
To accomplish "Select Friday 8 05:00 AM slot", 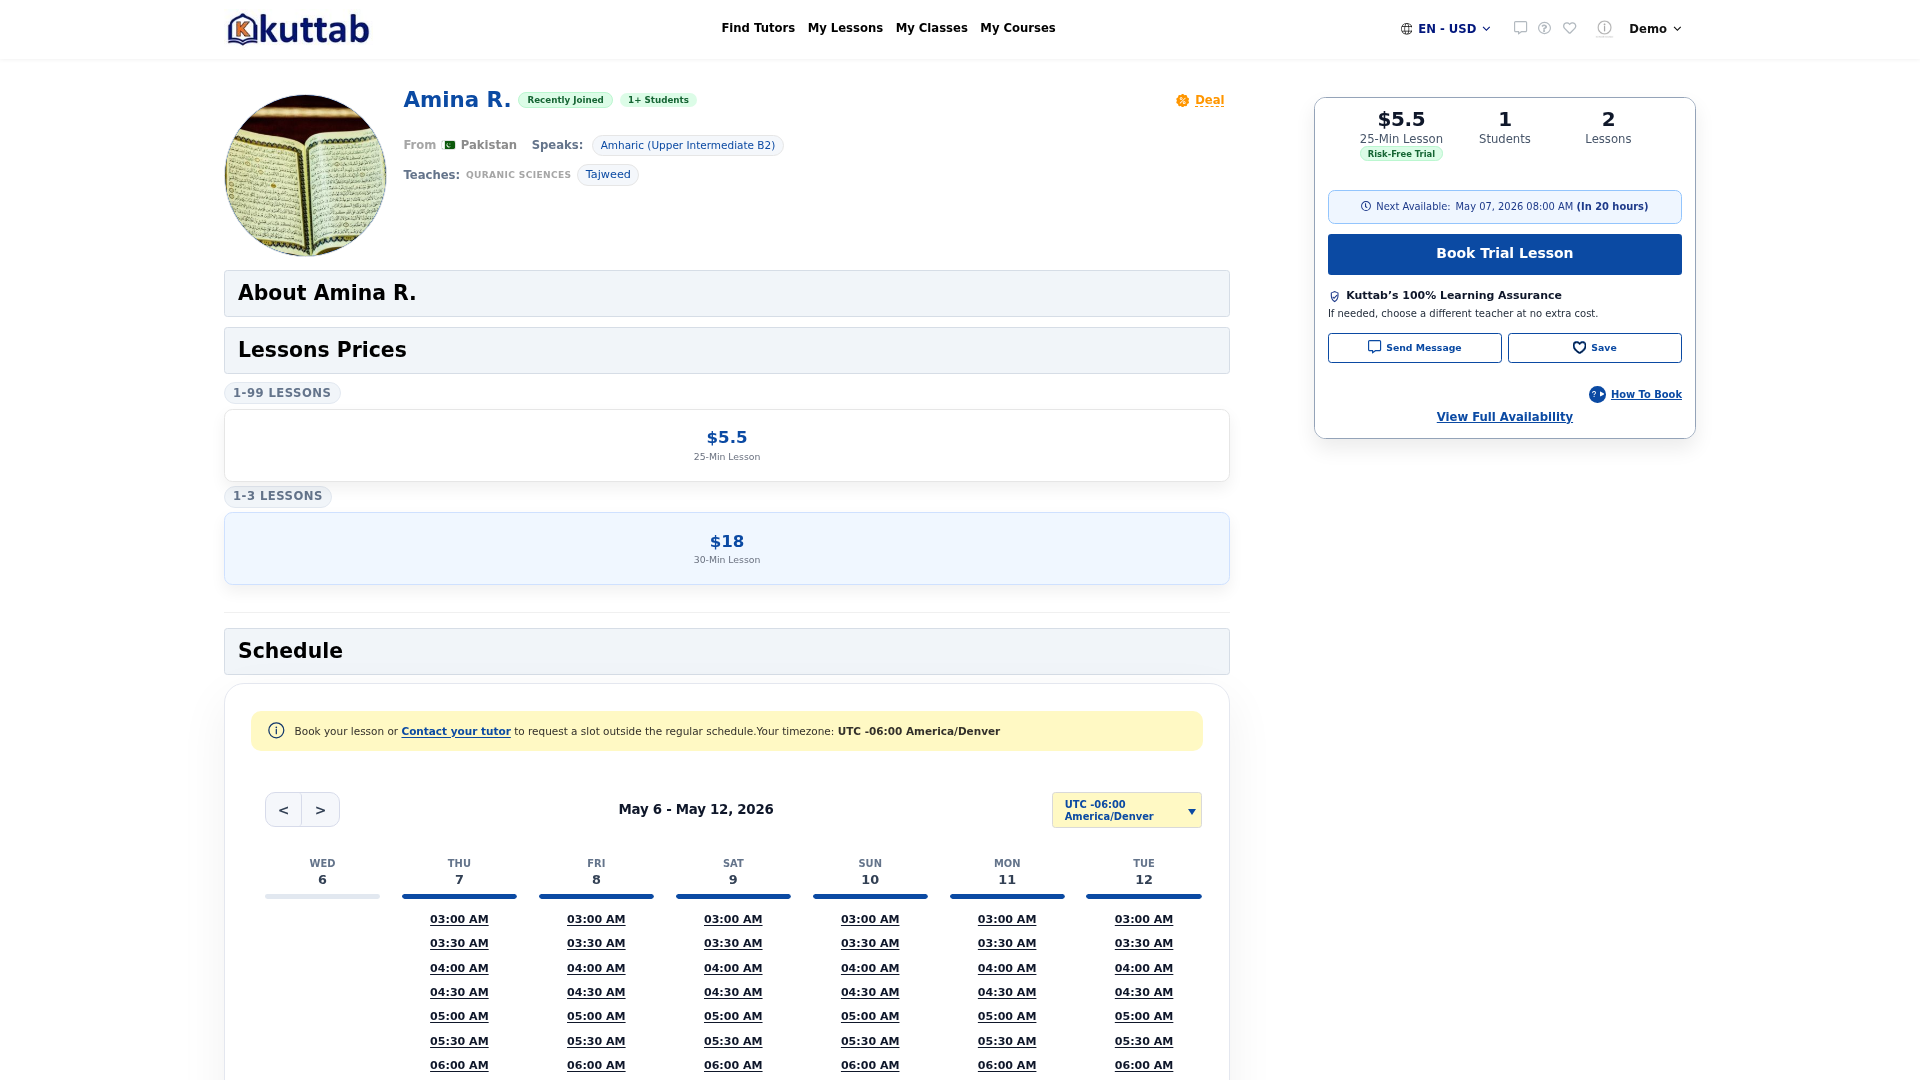I will (596, 1017).
